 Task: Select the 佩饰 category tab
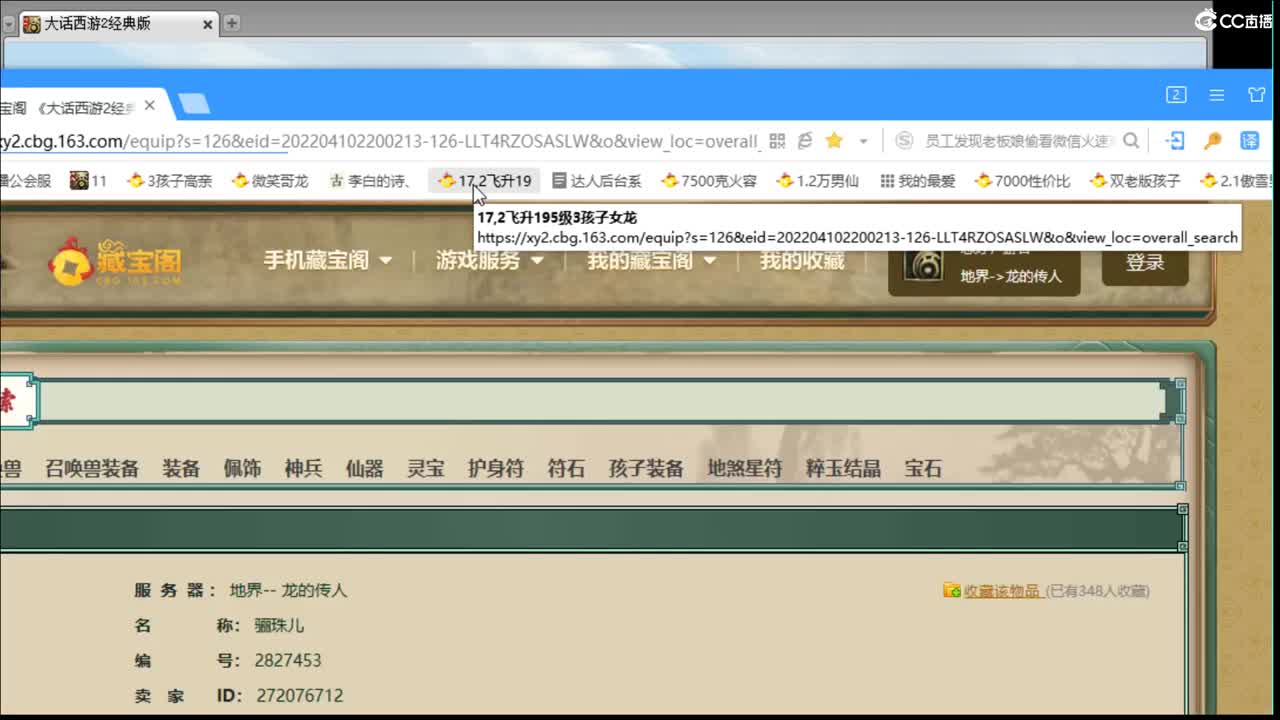(x=242, y=469)
